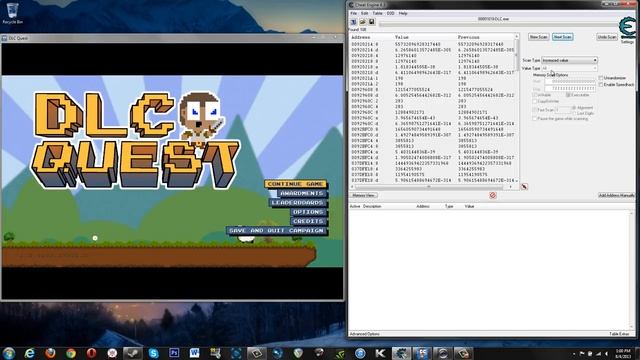Click the Open Process computer icon in Cheat Engine
This screenshot has height=360, width=640.
pos(353,22)
